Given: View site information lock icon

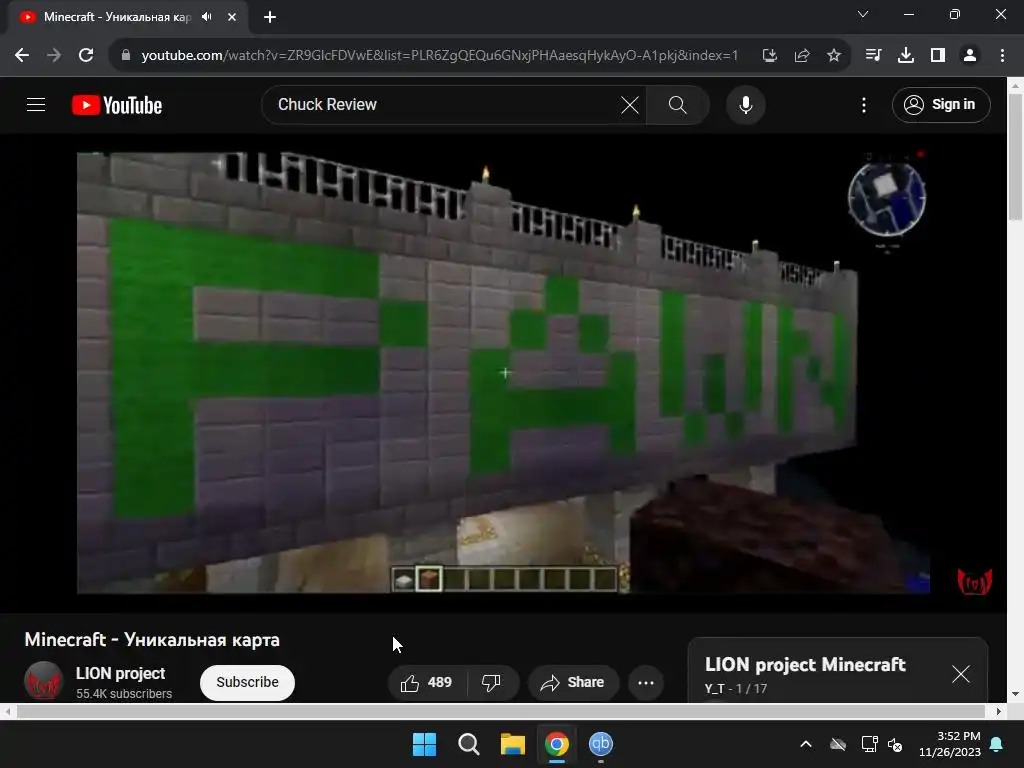Looking at the screenshot, I should tap(126, 55).
